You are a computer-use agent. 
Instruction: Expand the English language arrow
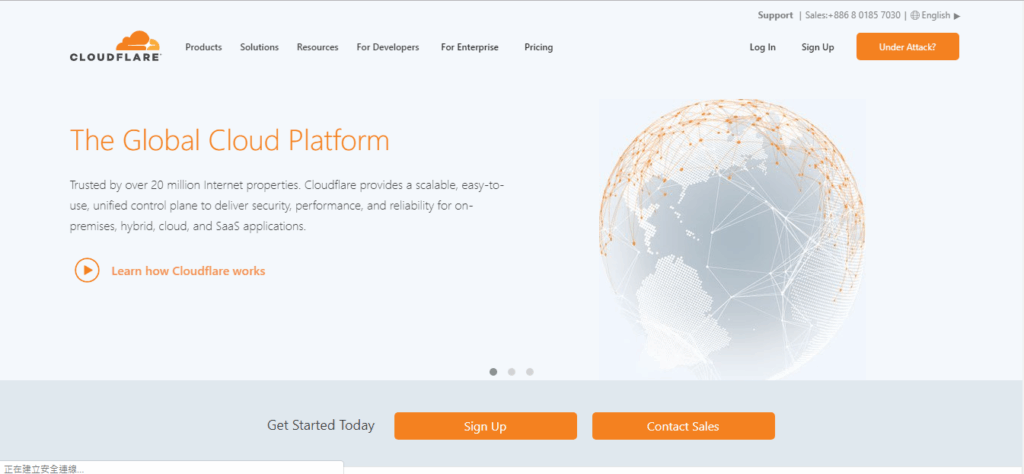point(957,16)
